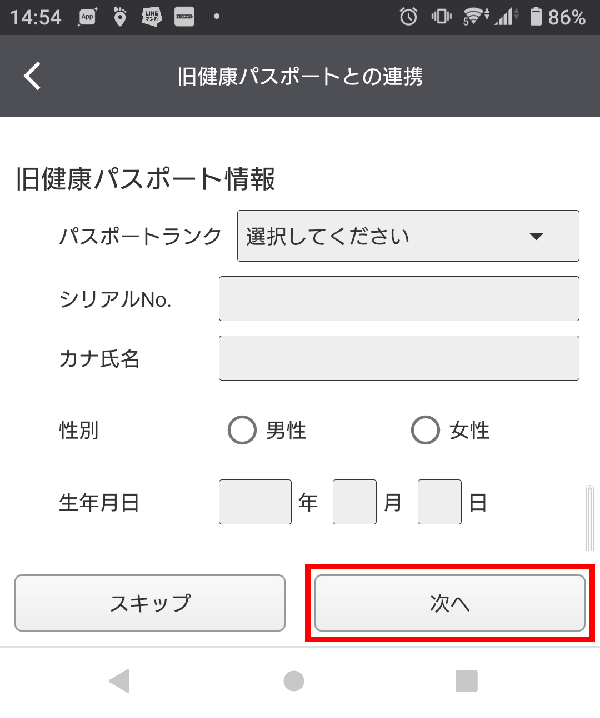The width and height of the screenshot is (600, 718).
Task: Tap the back arrow in header
Action: point(32,76)
